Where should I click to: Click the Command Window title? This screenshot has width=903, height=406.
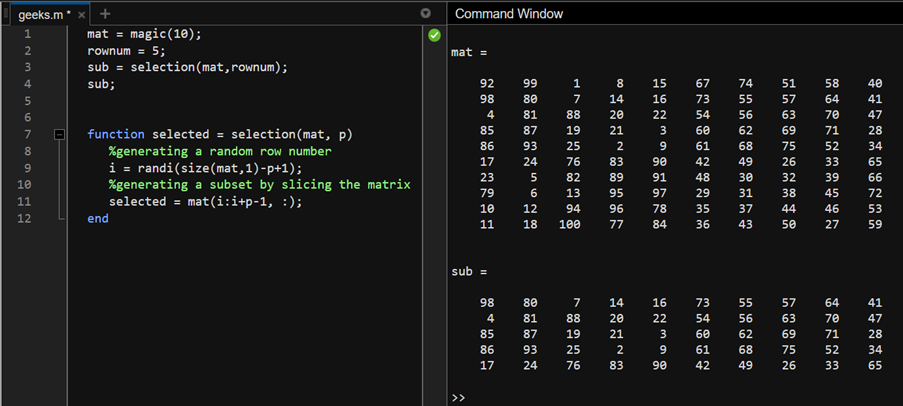(509, 14)
